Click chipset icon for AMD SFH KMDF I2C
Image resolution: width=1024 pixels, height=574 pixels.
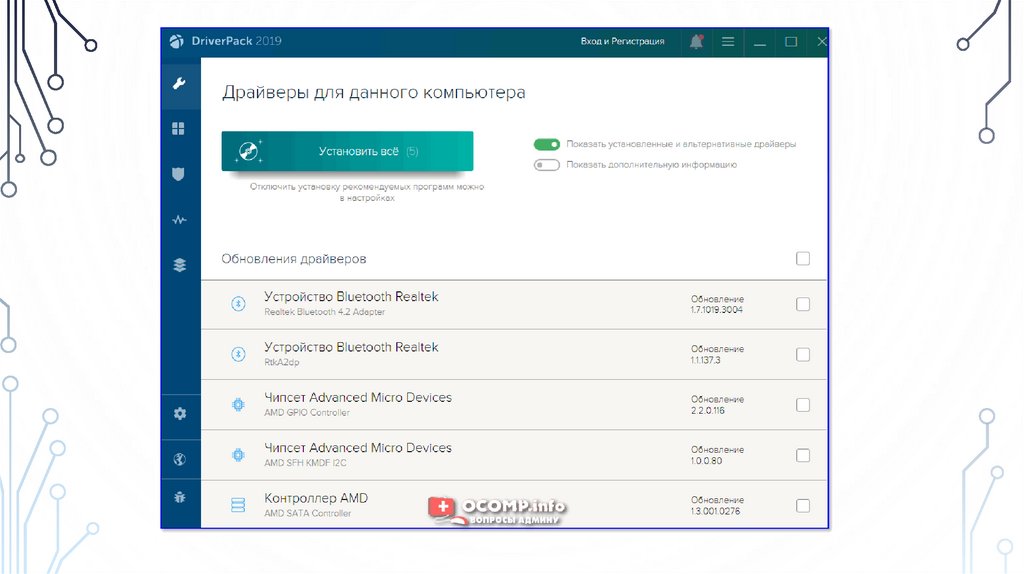pyautogui.click(x=238, y=454)
